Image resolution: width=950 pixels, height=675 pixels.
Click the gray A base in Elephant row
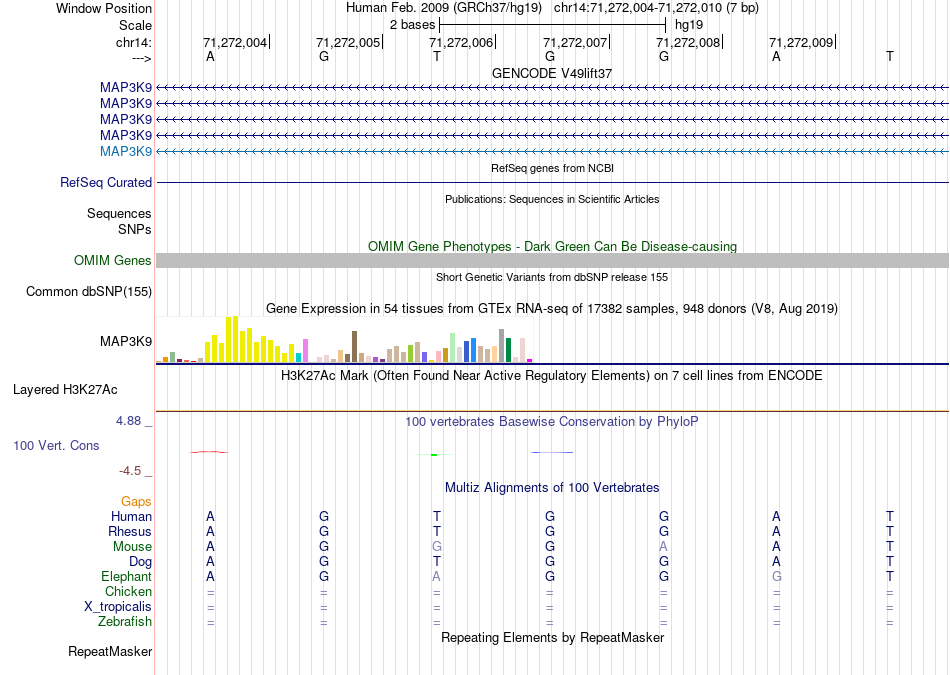point(436,577)
